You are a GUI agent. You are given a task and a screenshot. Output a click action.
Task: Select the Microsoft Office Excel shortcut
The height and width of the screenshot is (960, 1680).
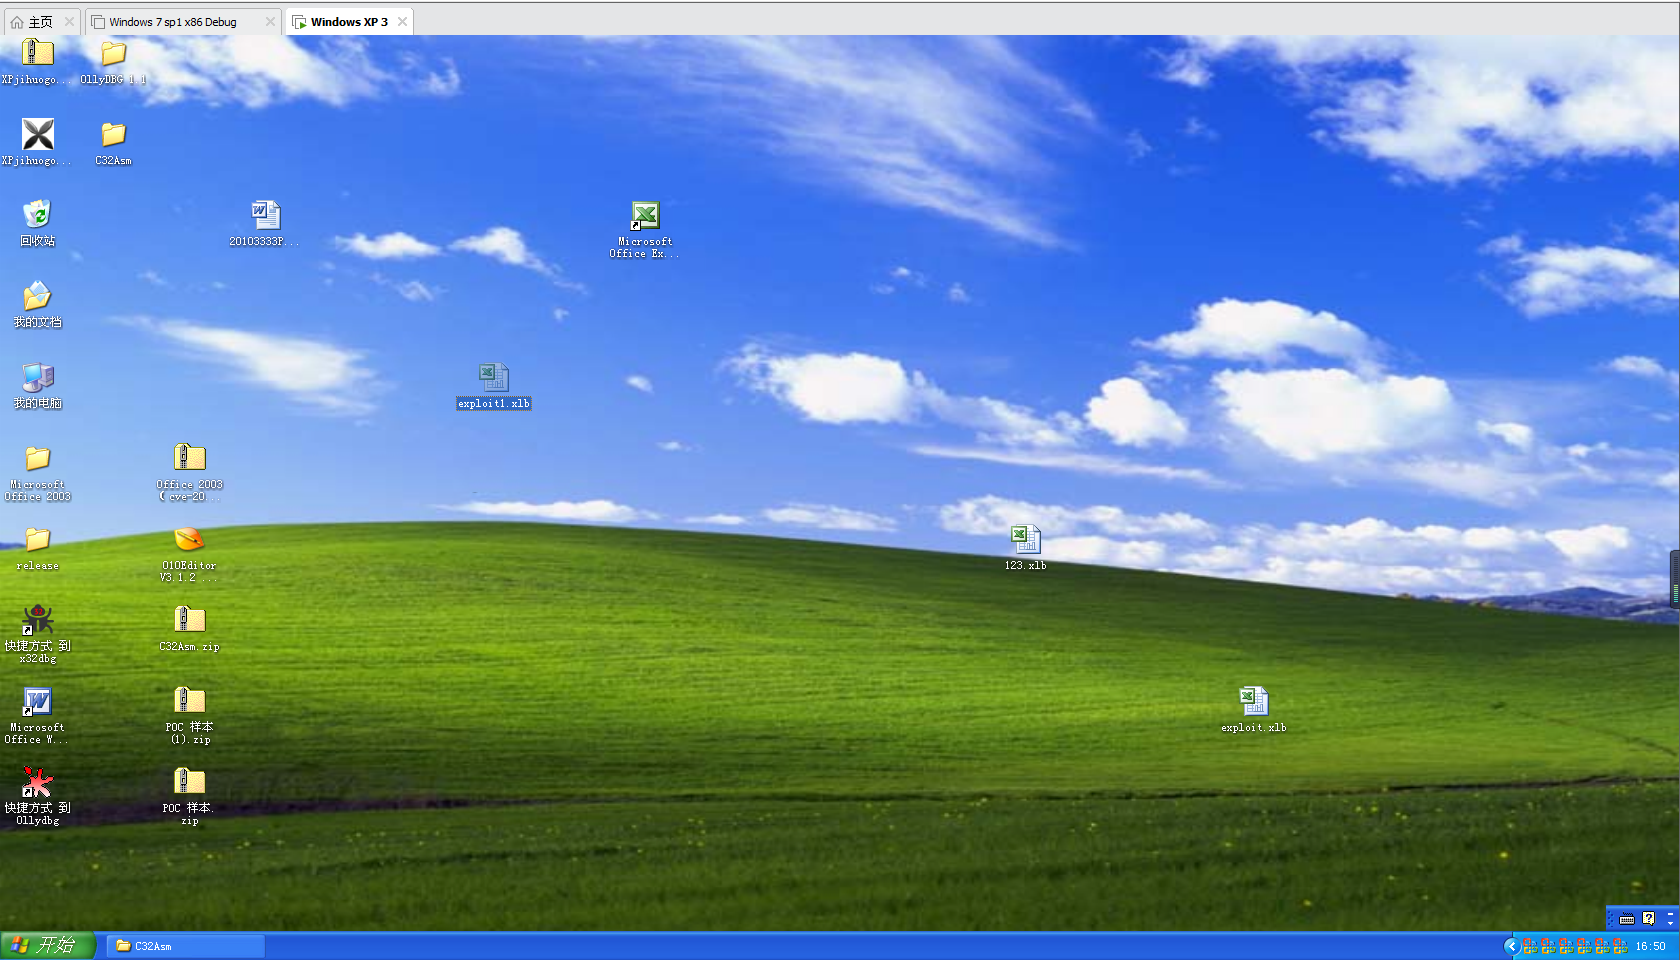pyautogui.click(x=645, y=215)
